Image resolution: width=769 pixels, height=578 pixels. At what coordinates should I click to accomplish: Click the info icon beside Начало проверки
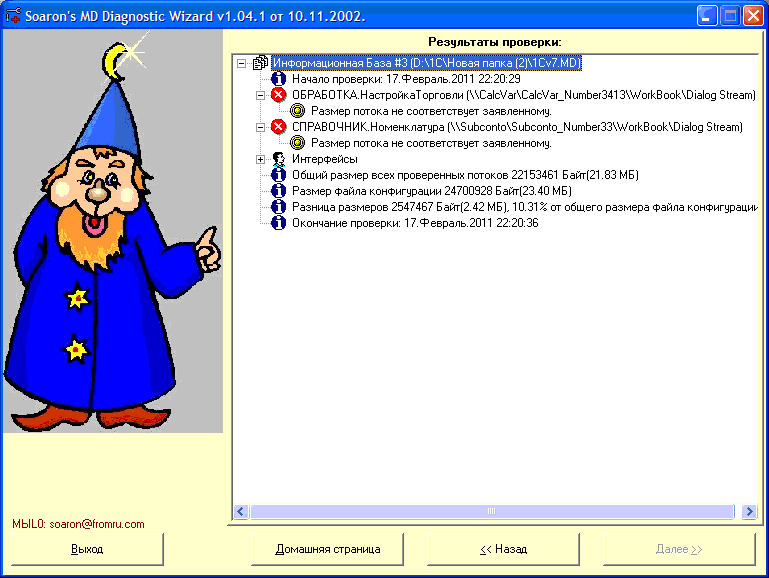point(279,79)
